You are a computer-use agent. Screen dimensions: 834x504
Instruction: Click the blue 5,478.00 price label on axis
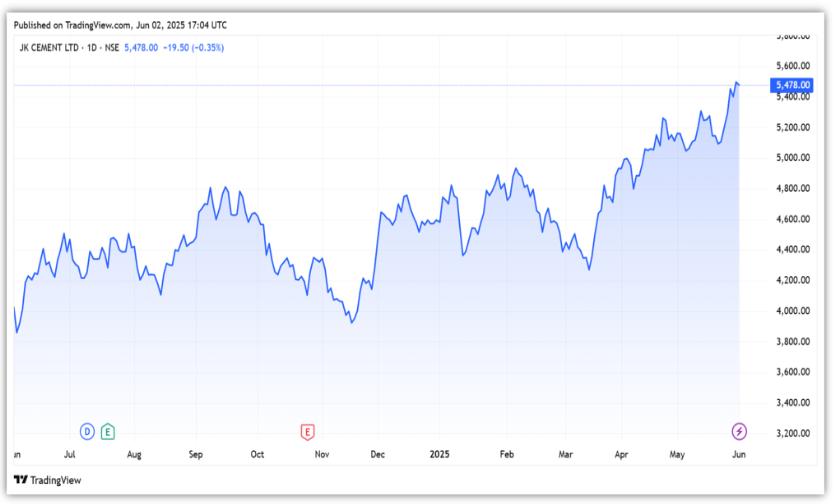tap(792, 86)
